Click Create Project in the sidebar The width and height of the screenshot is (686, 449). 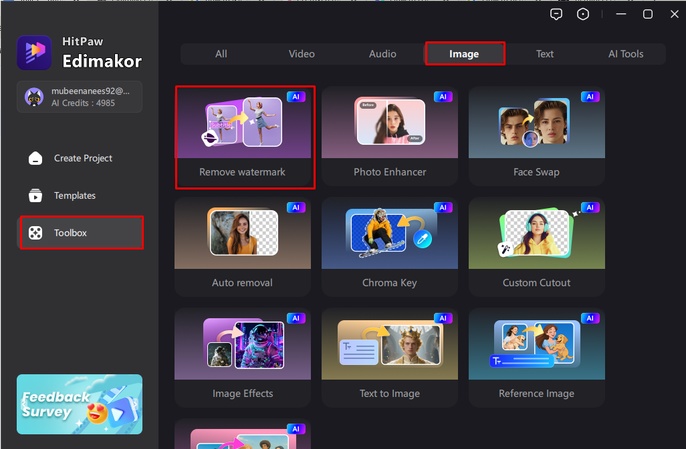[82, 158]
